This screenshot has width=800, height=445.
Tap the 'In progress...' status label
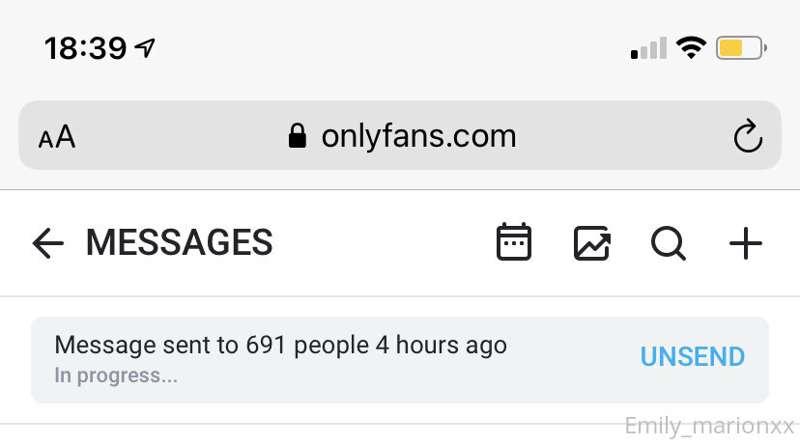tap(116, 376)
